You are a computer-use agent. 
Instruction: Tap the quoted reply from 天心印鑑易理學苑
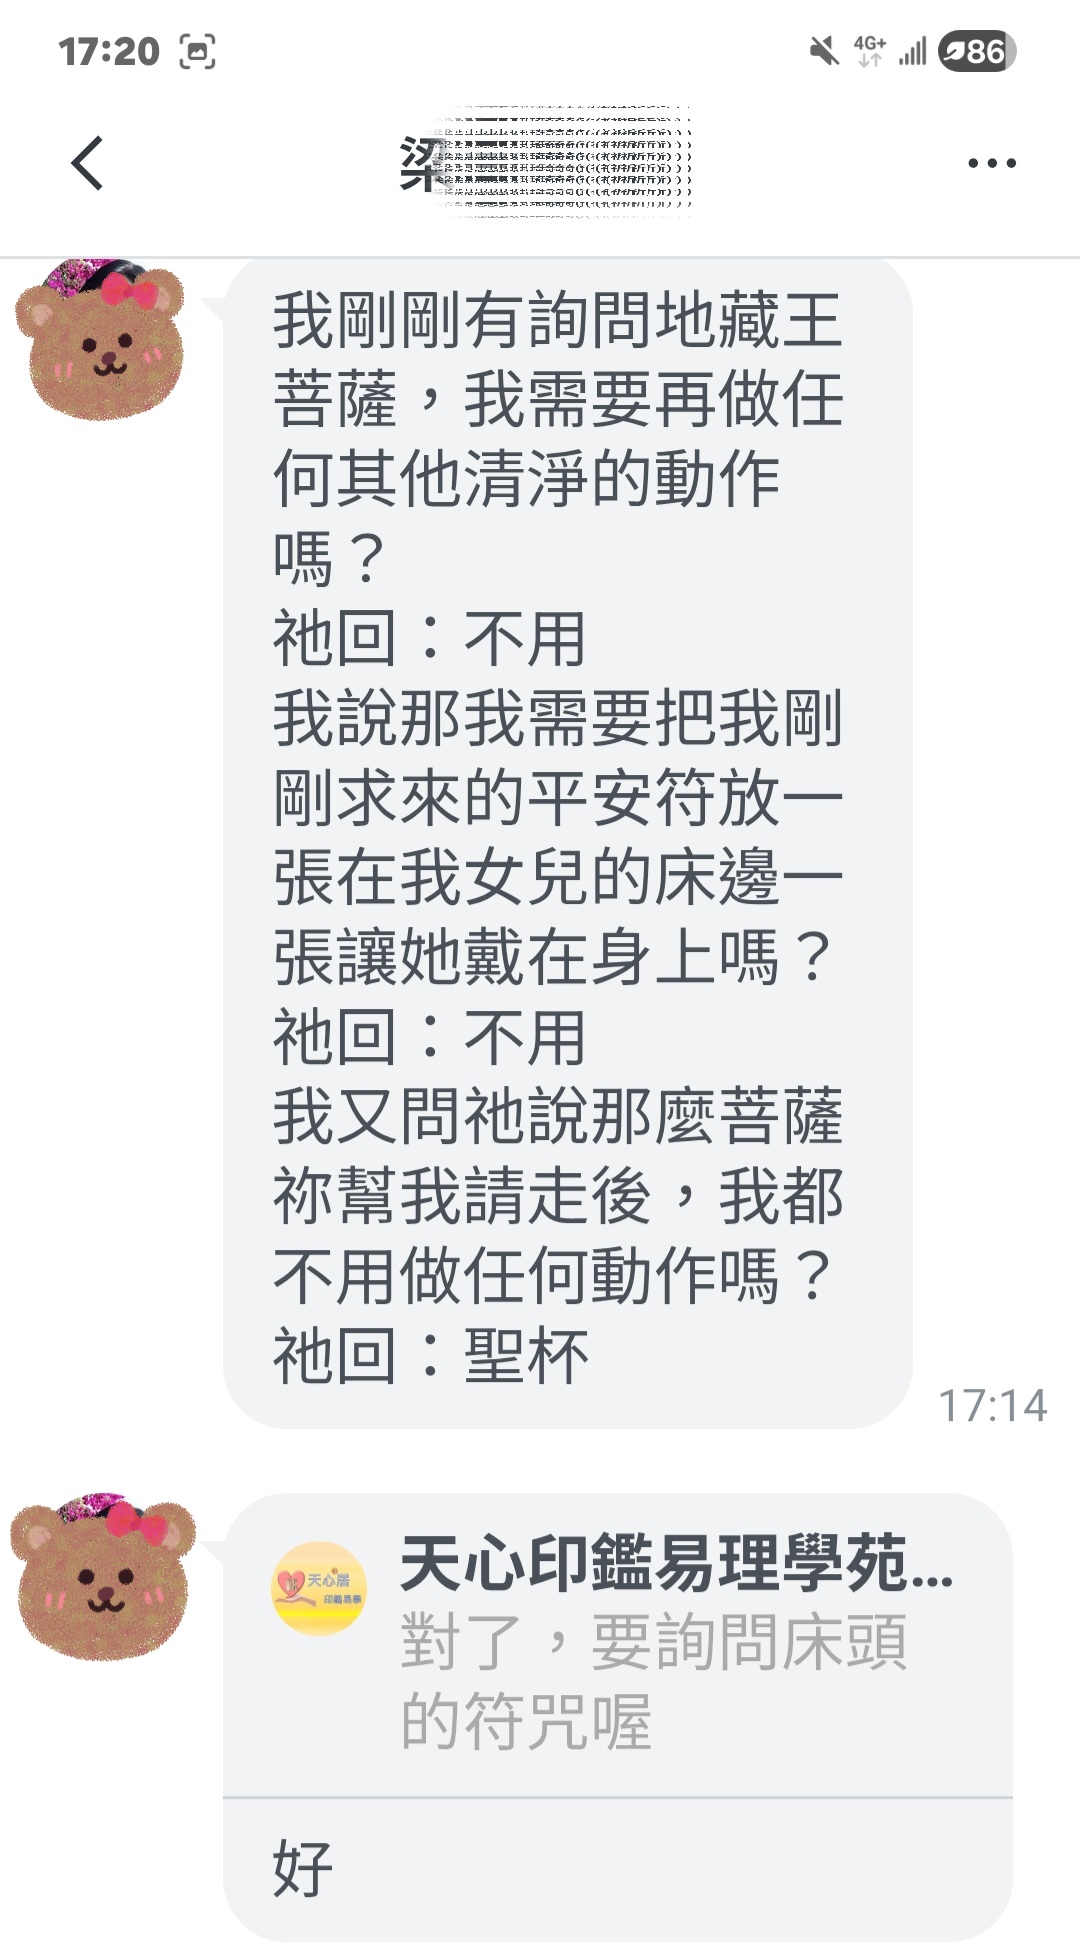618,1645
